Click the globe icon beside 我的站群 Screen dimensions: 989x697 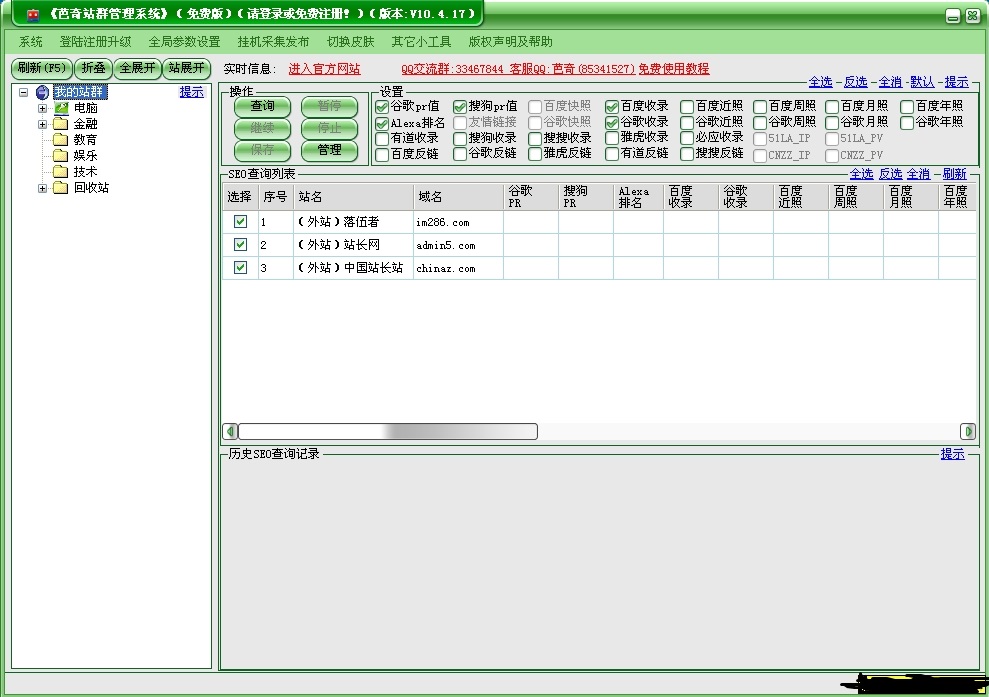[42, 92]
